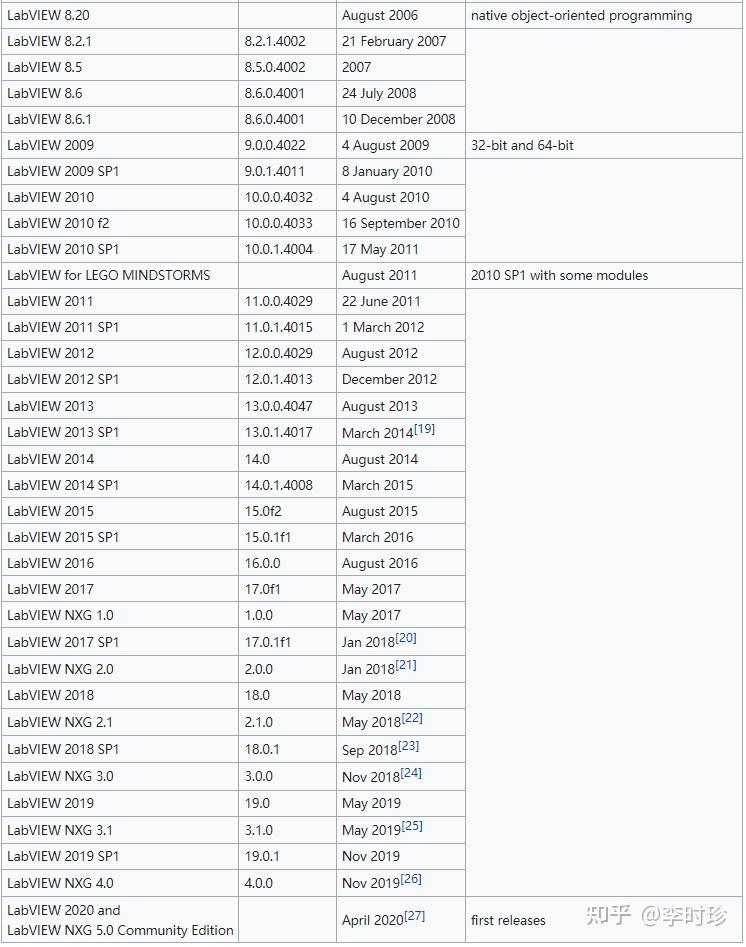Select the '19.0.1' version cell
The width and height of the screenshot is (746, 947).
click(288, 855)
